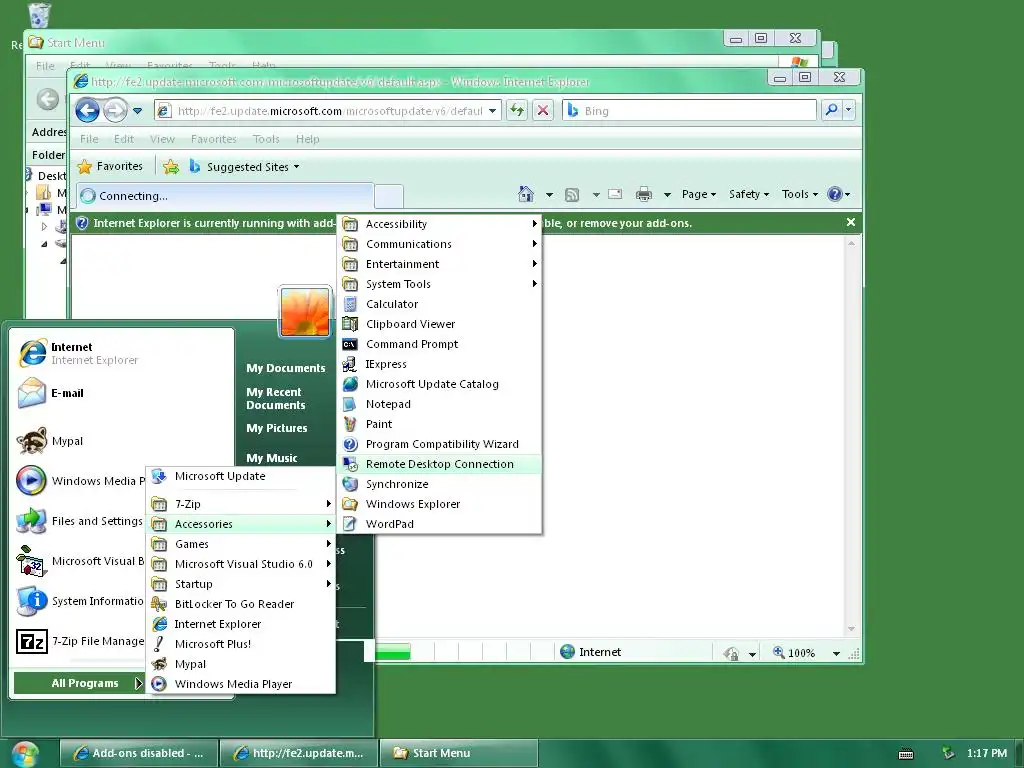The width and height of the screenshot is (1024, 768).
Task: Open Paint
Action: 440,424
